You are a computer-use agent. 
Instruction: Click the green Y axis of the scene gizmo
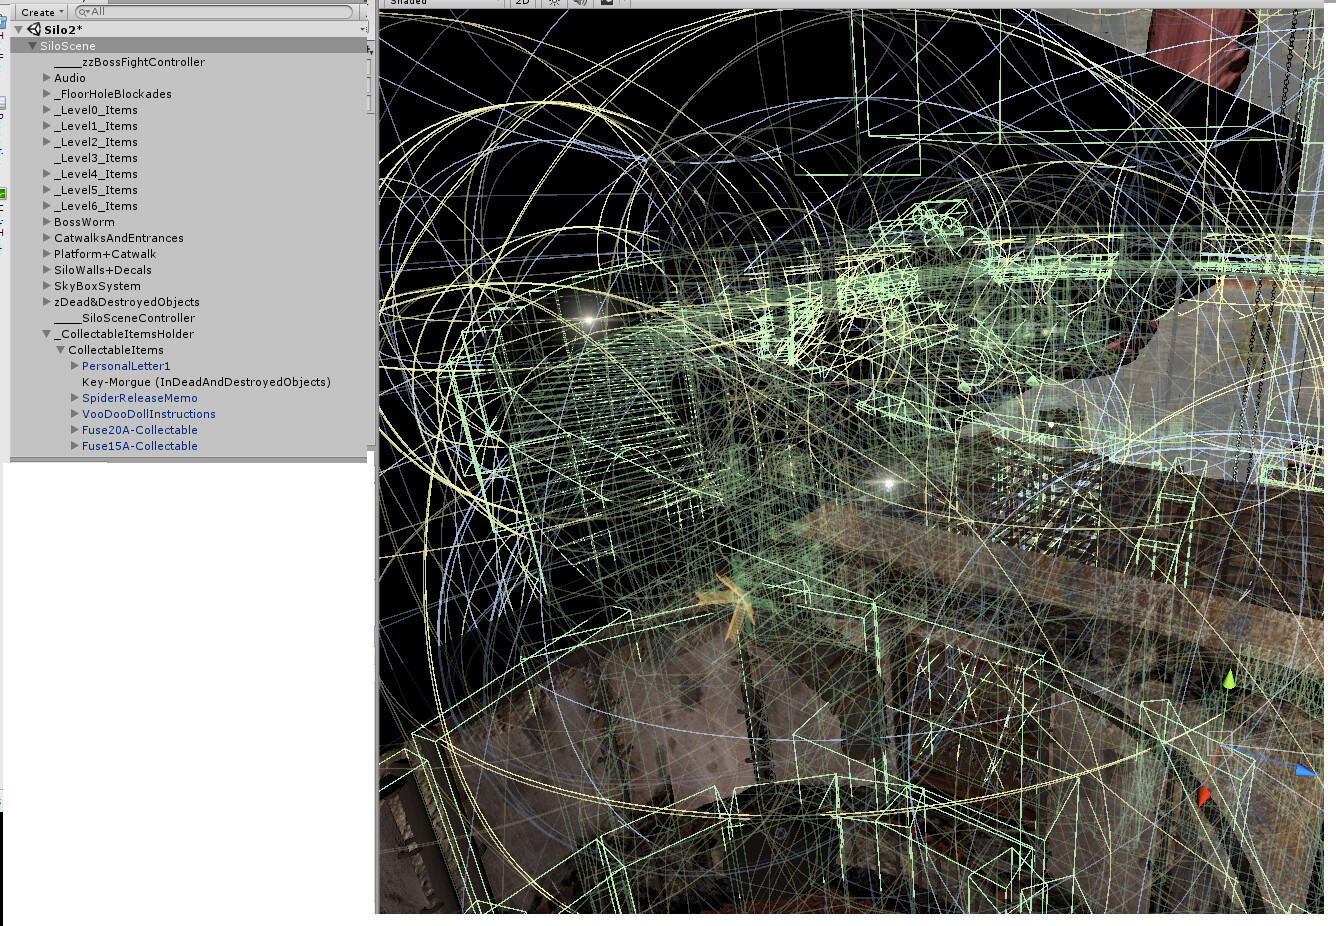point(1229,681)
